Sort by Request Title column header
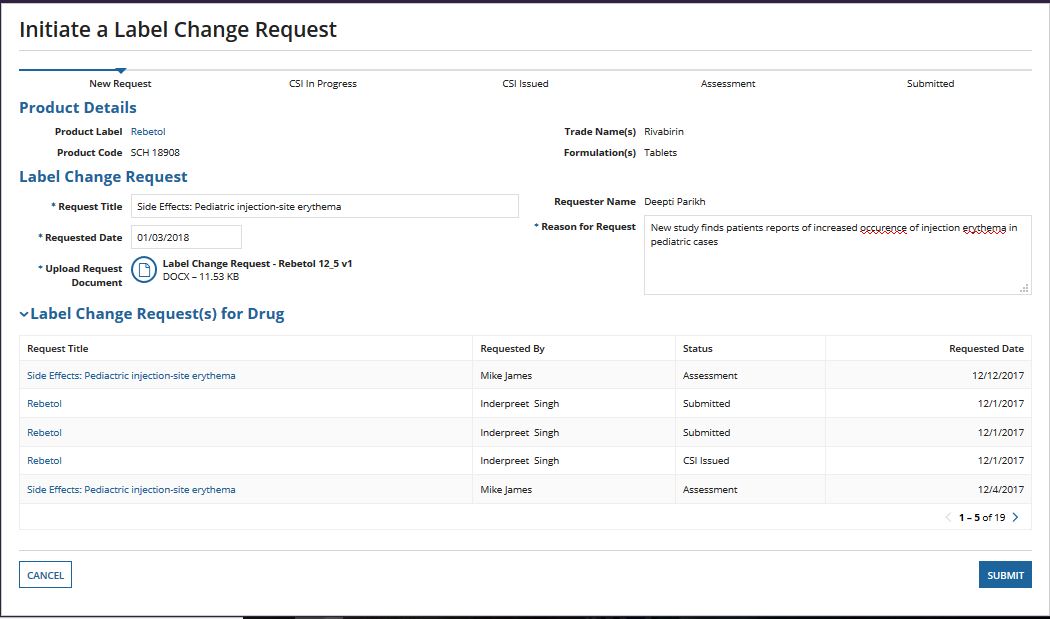Image resolution: width=1050 pixels, height=619 pixels. point(58,348)
